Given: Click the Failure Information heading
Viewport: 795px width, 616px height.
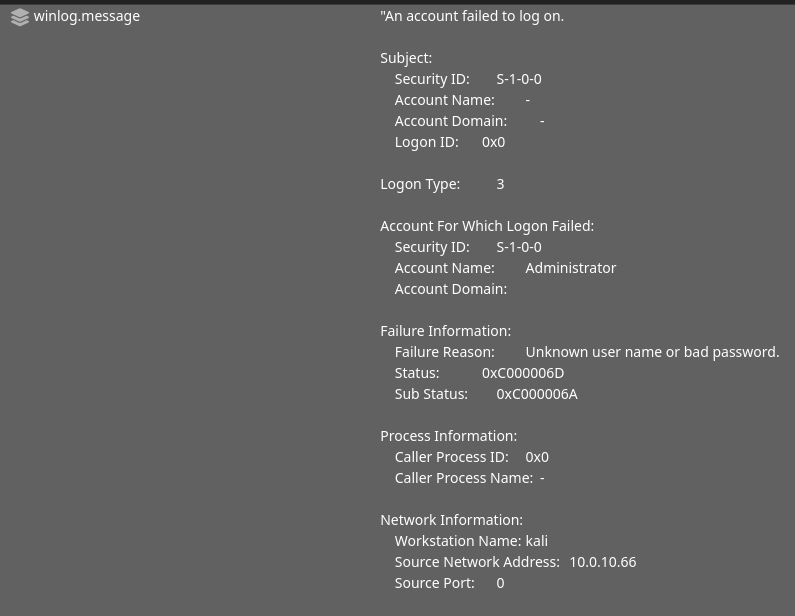Looking at the screenshot, I should click(x=445, y=331).
